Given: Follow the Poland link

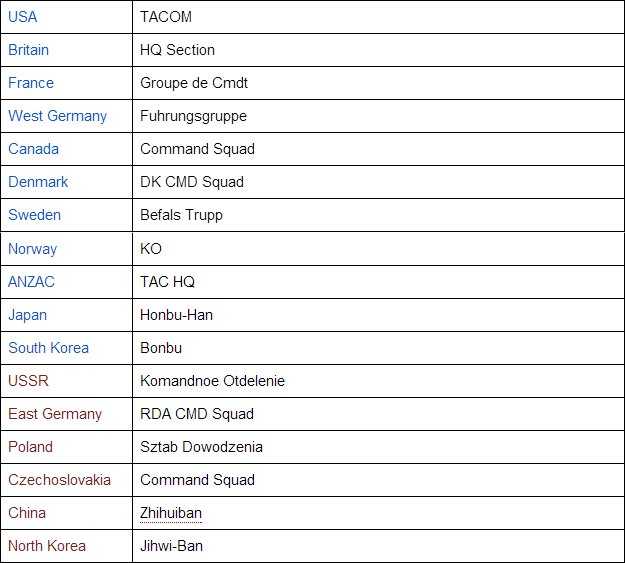Looking at the screenshot, I should coord(30,447).
